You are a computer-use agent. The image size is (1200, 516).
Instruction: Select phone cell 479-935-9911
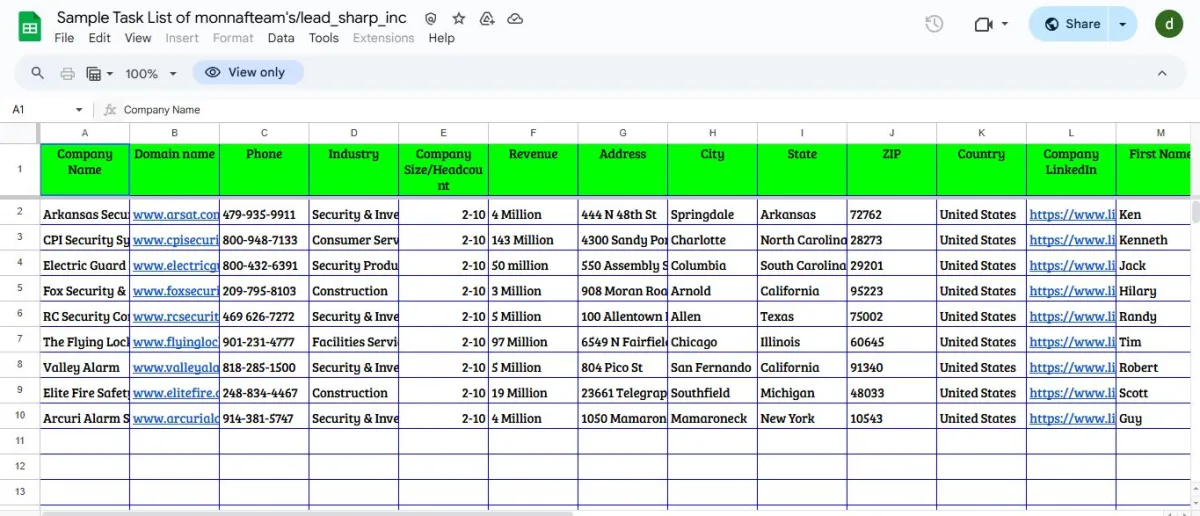[264, 214]
